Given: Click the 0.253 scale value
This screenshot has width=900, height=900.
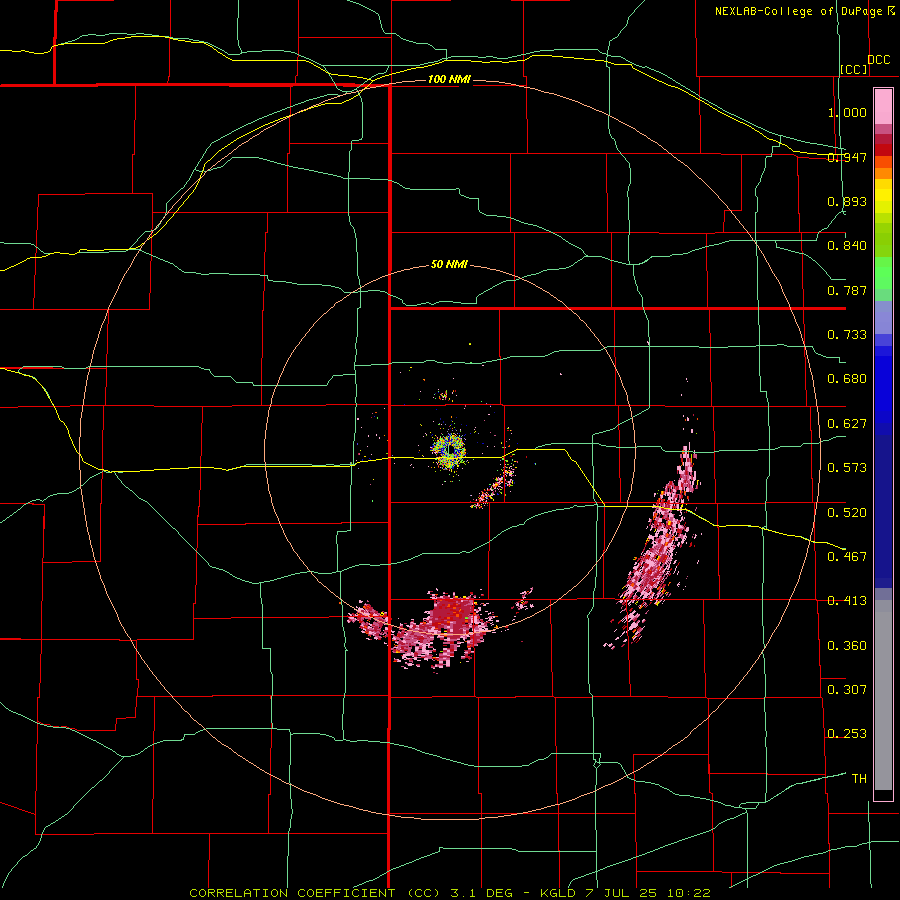Looking at the screenshot, I should click(847, 734).
